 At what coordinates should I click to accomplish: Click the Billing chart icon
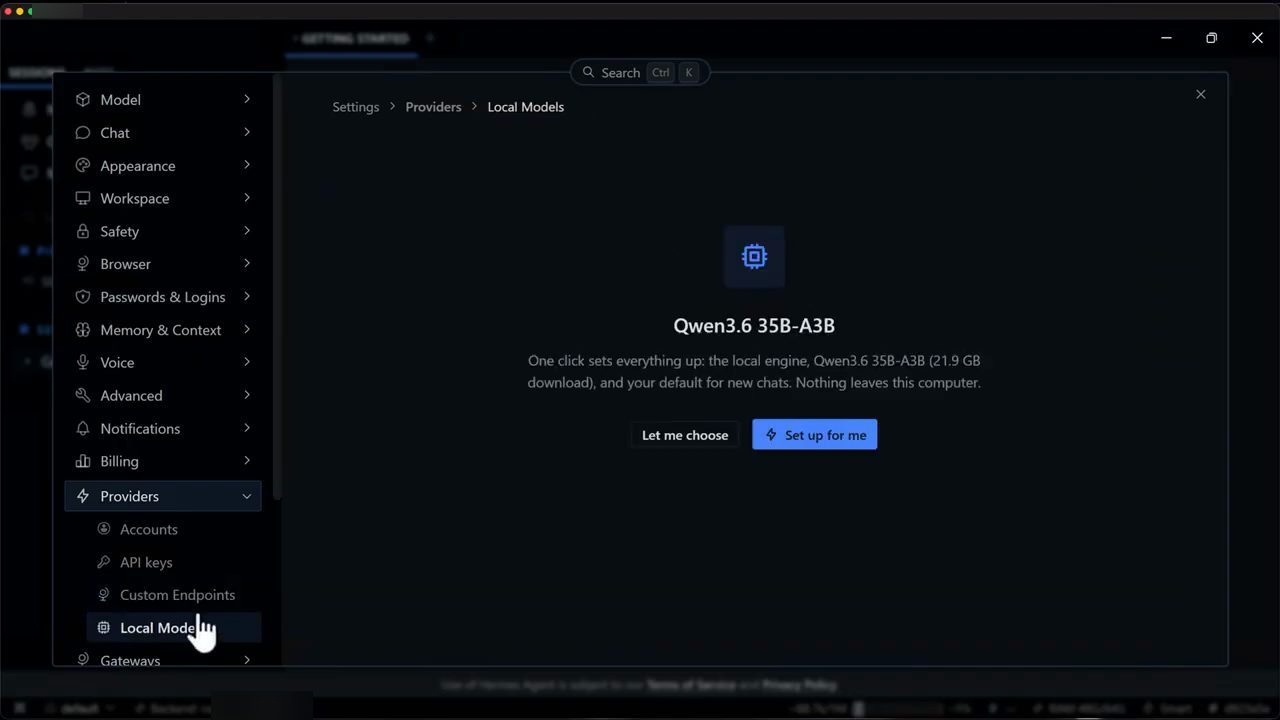coord(83,461)
